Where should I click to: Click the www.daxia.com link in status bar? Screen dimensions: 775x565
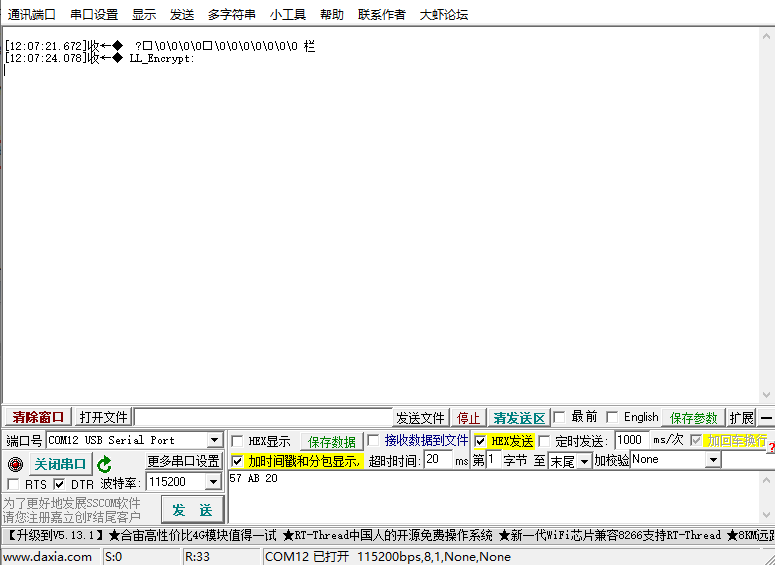pos(48,557)
